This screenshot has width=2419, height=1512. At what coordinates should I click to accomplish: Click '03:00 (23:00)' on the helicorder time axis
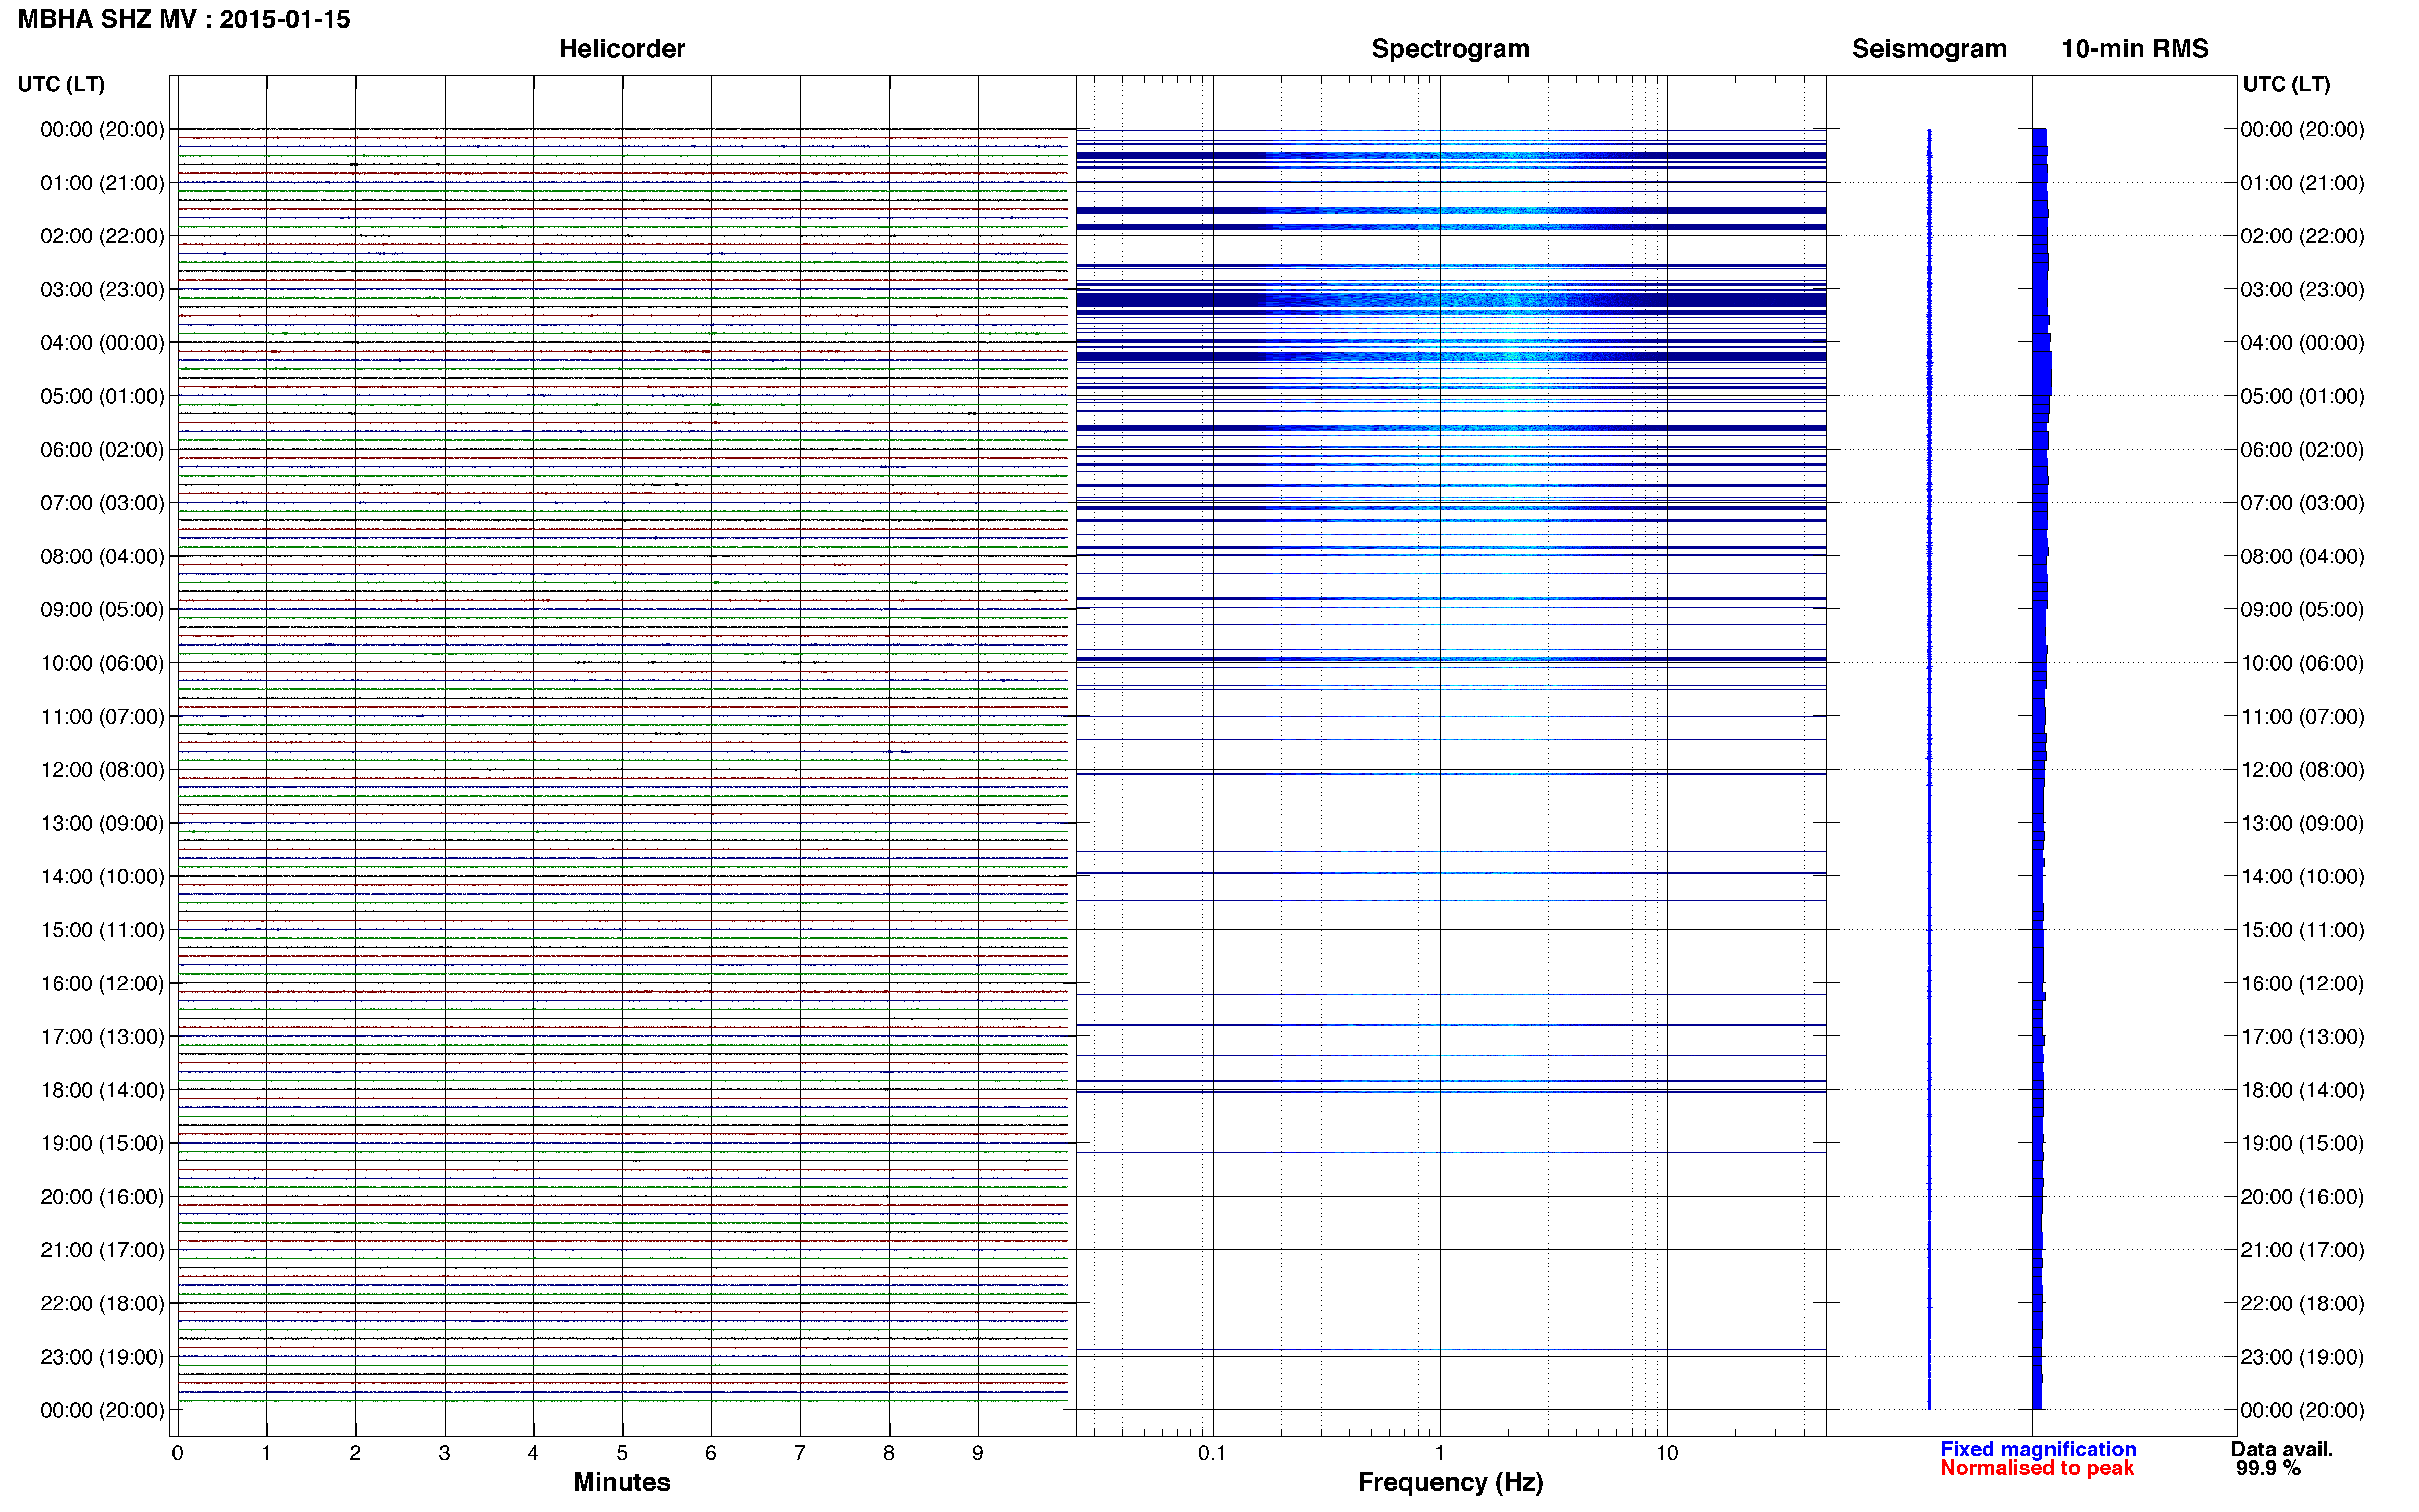[x=102, y=290]
